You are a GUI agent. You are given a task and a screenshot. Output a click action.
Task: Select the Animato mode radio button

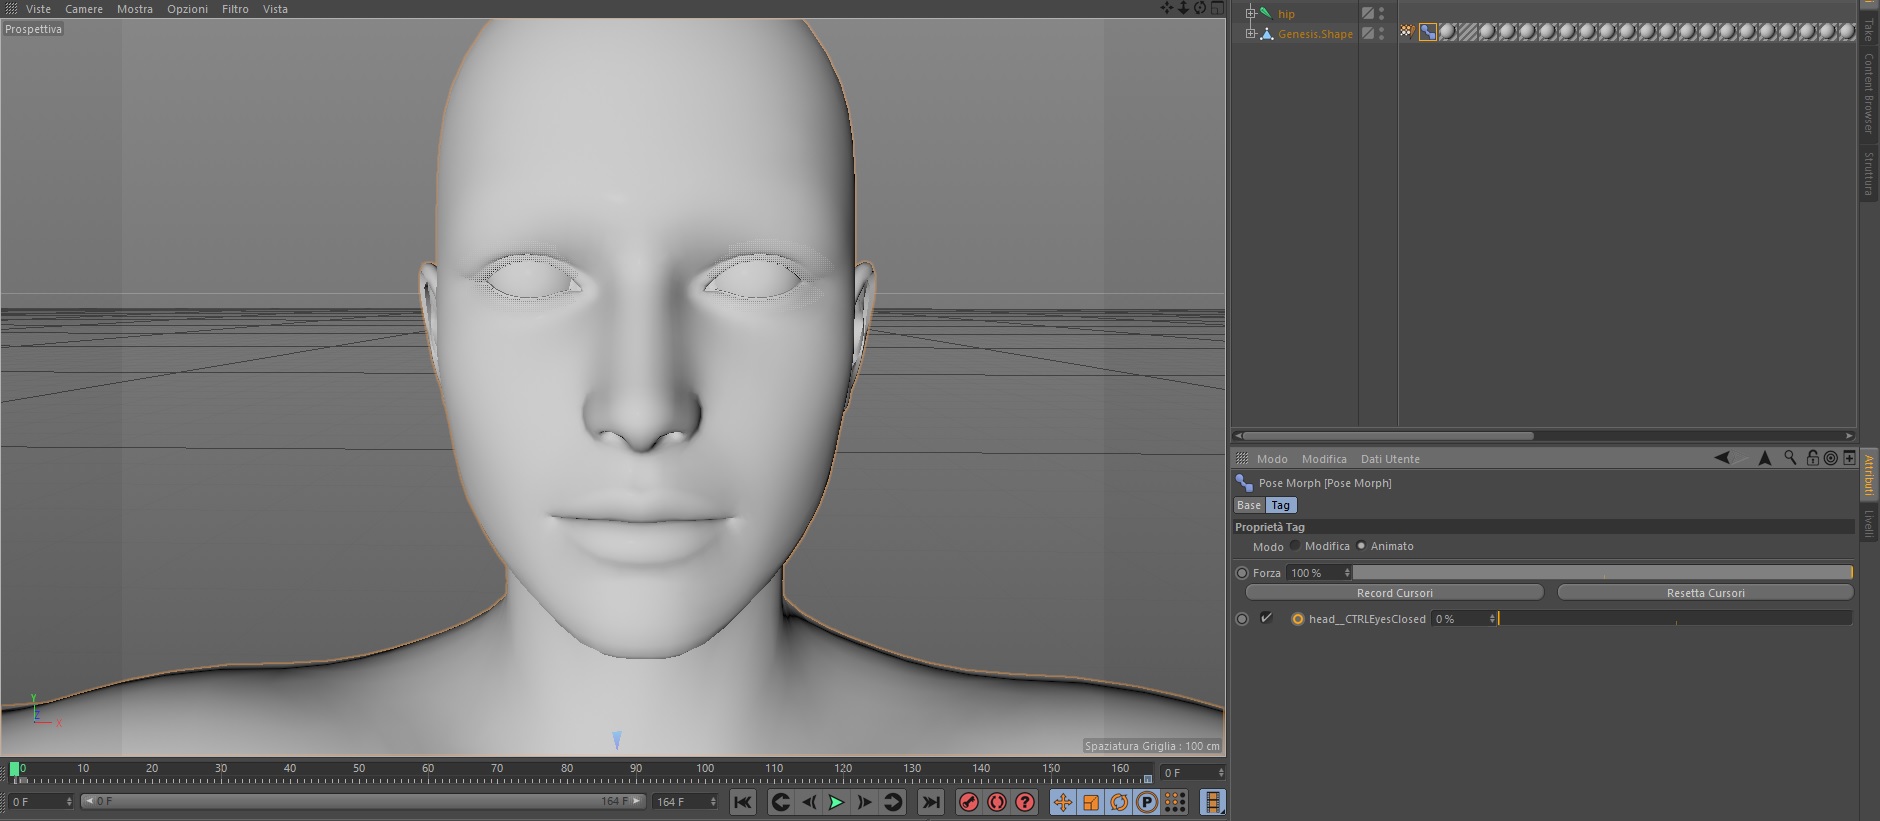1361,546
